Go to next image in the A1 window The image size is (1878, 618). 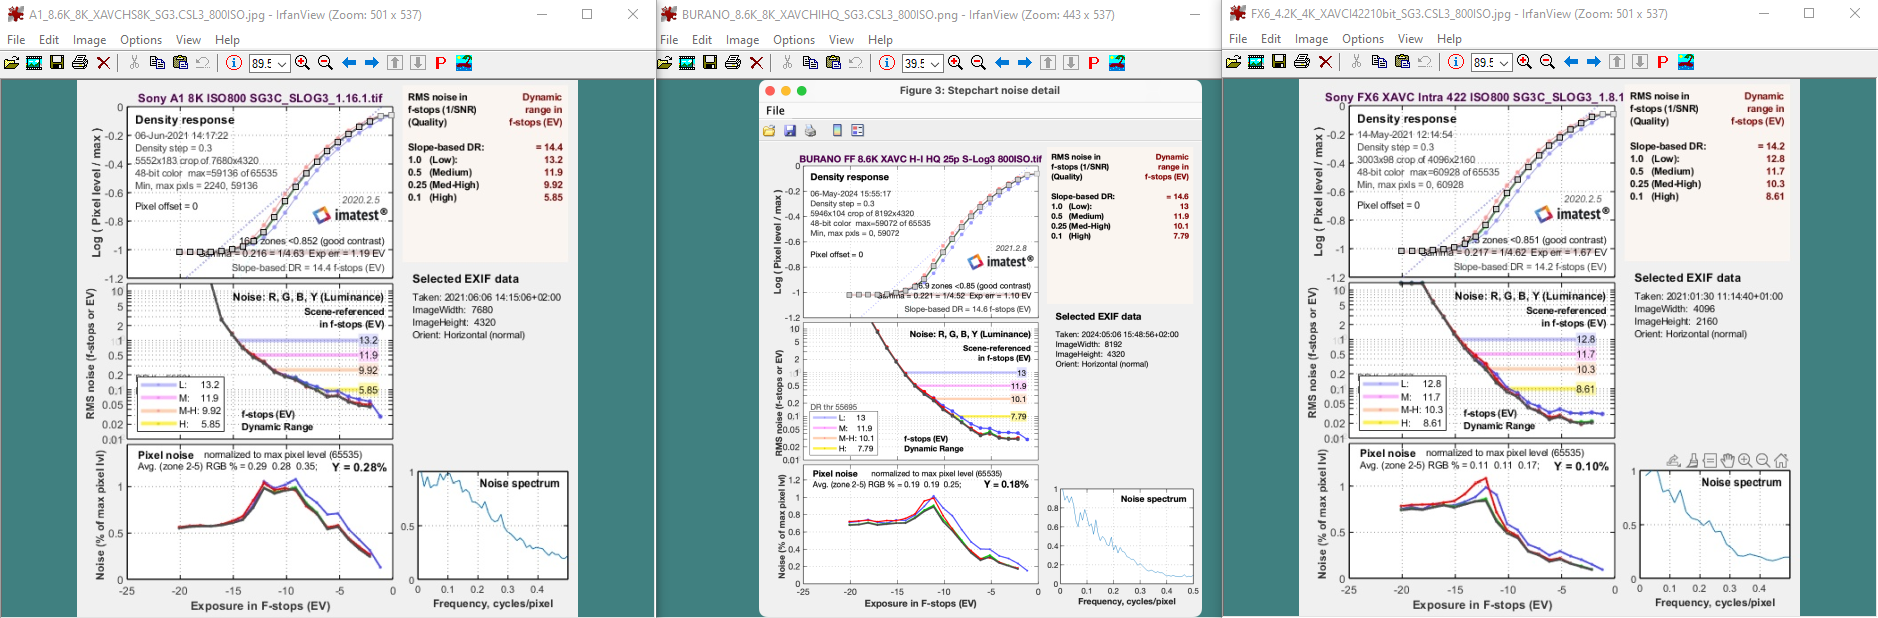pyautogui.click(x=371, y=63)
